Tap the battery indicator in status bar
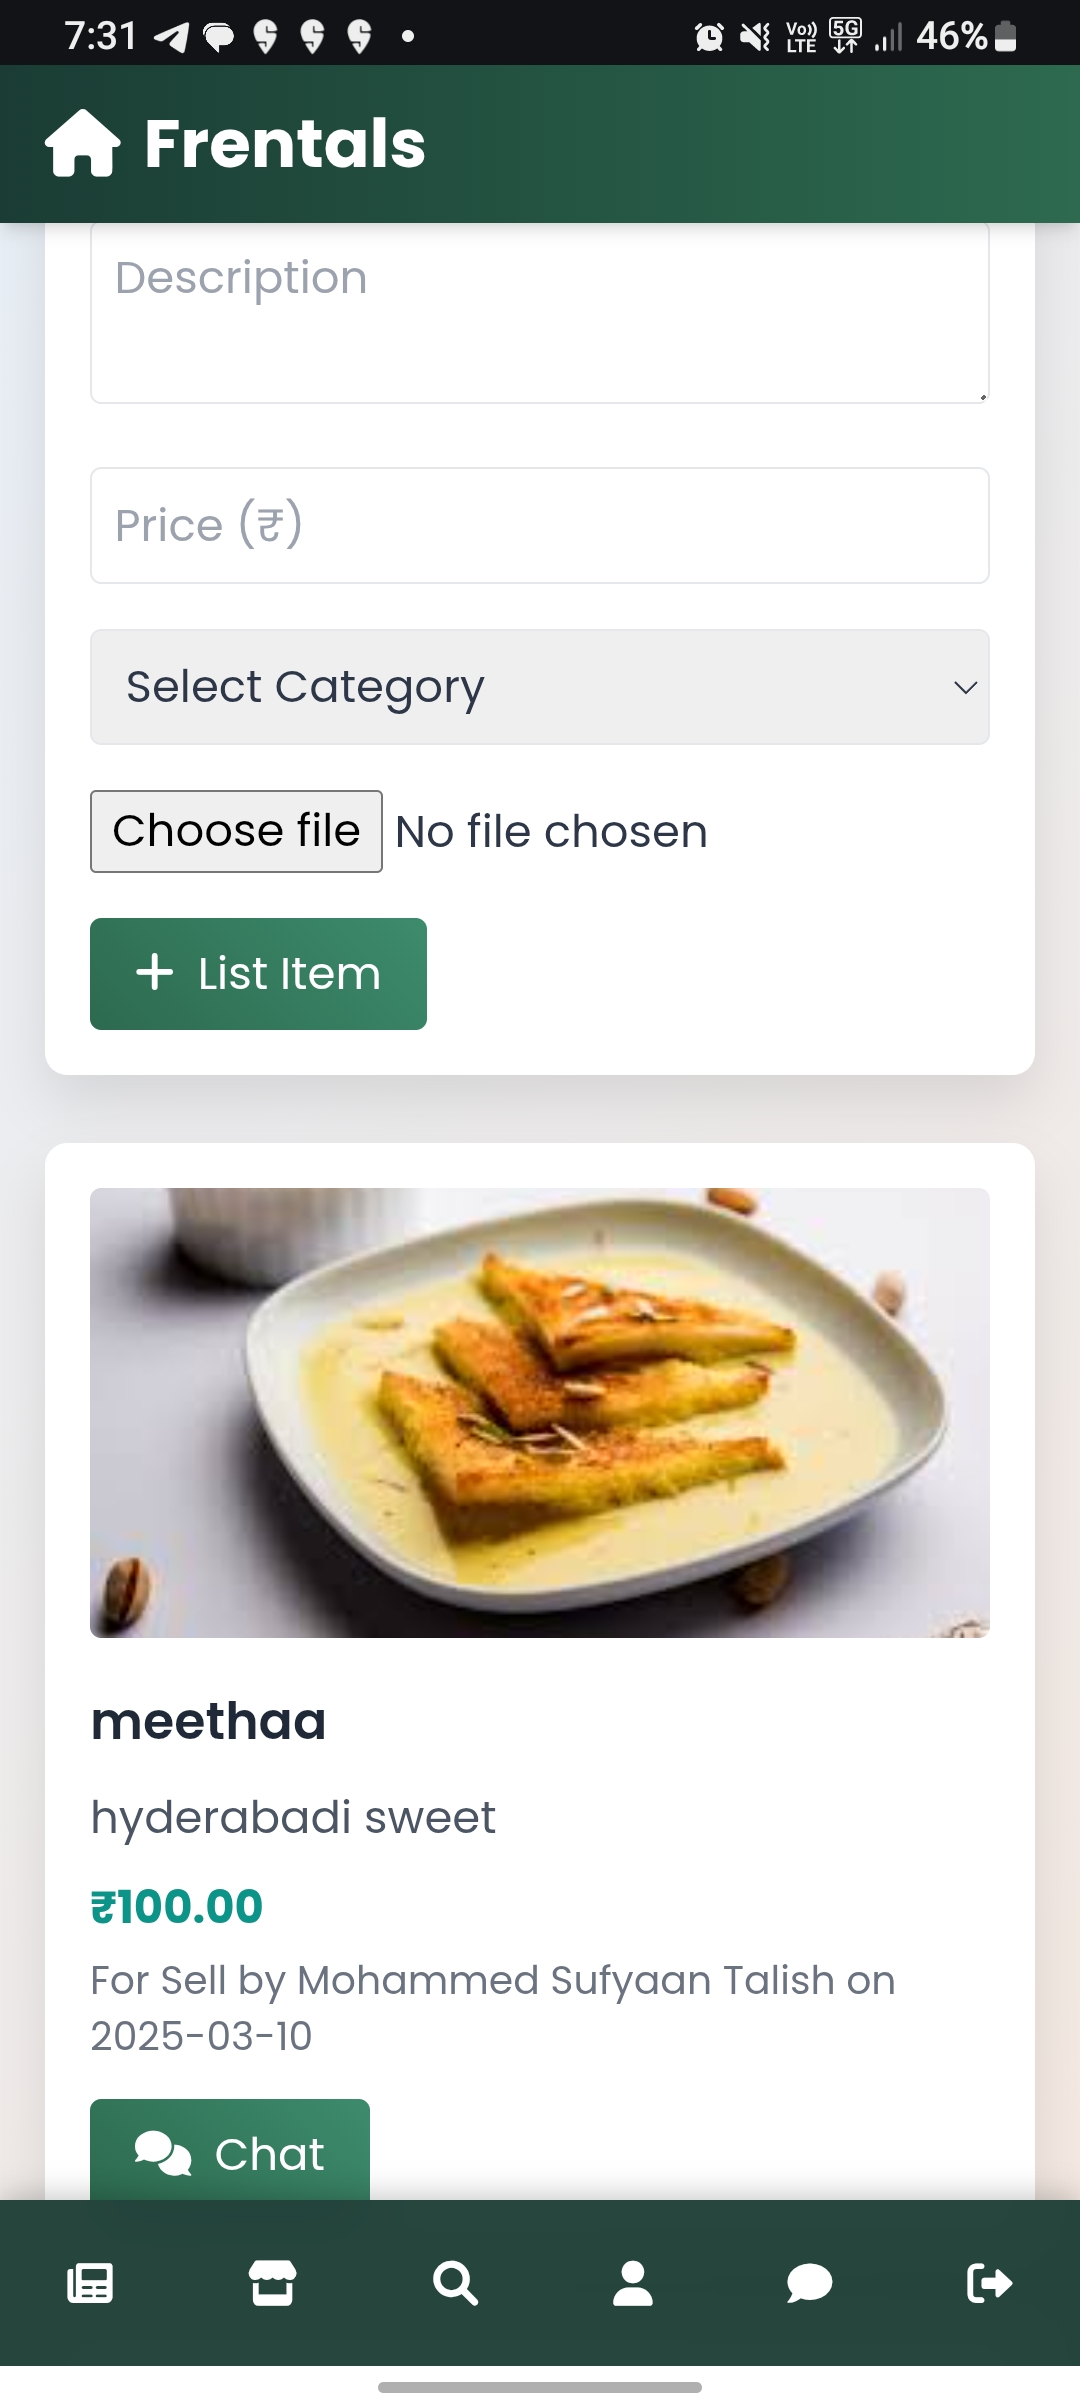 point(1007,37)
